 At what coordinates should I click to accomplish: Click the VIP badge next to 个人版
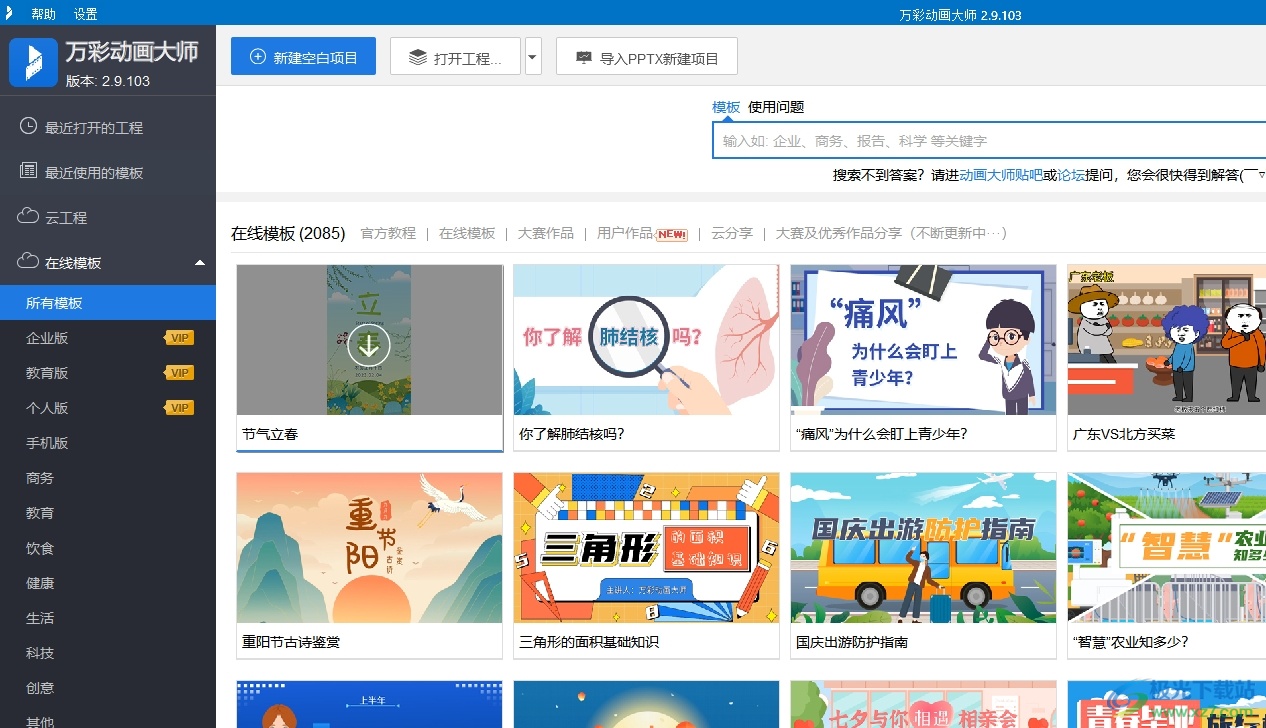pyautogui.click(x=179, y=408)
